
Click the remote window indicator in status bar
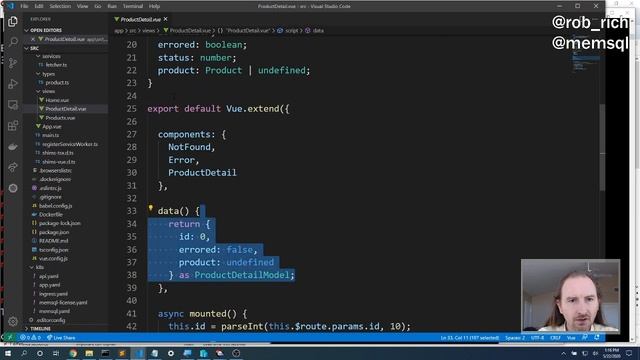click(x=10, y=338)
